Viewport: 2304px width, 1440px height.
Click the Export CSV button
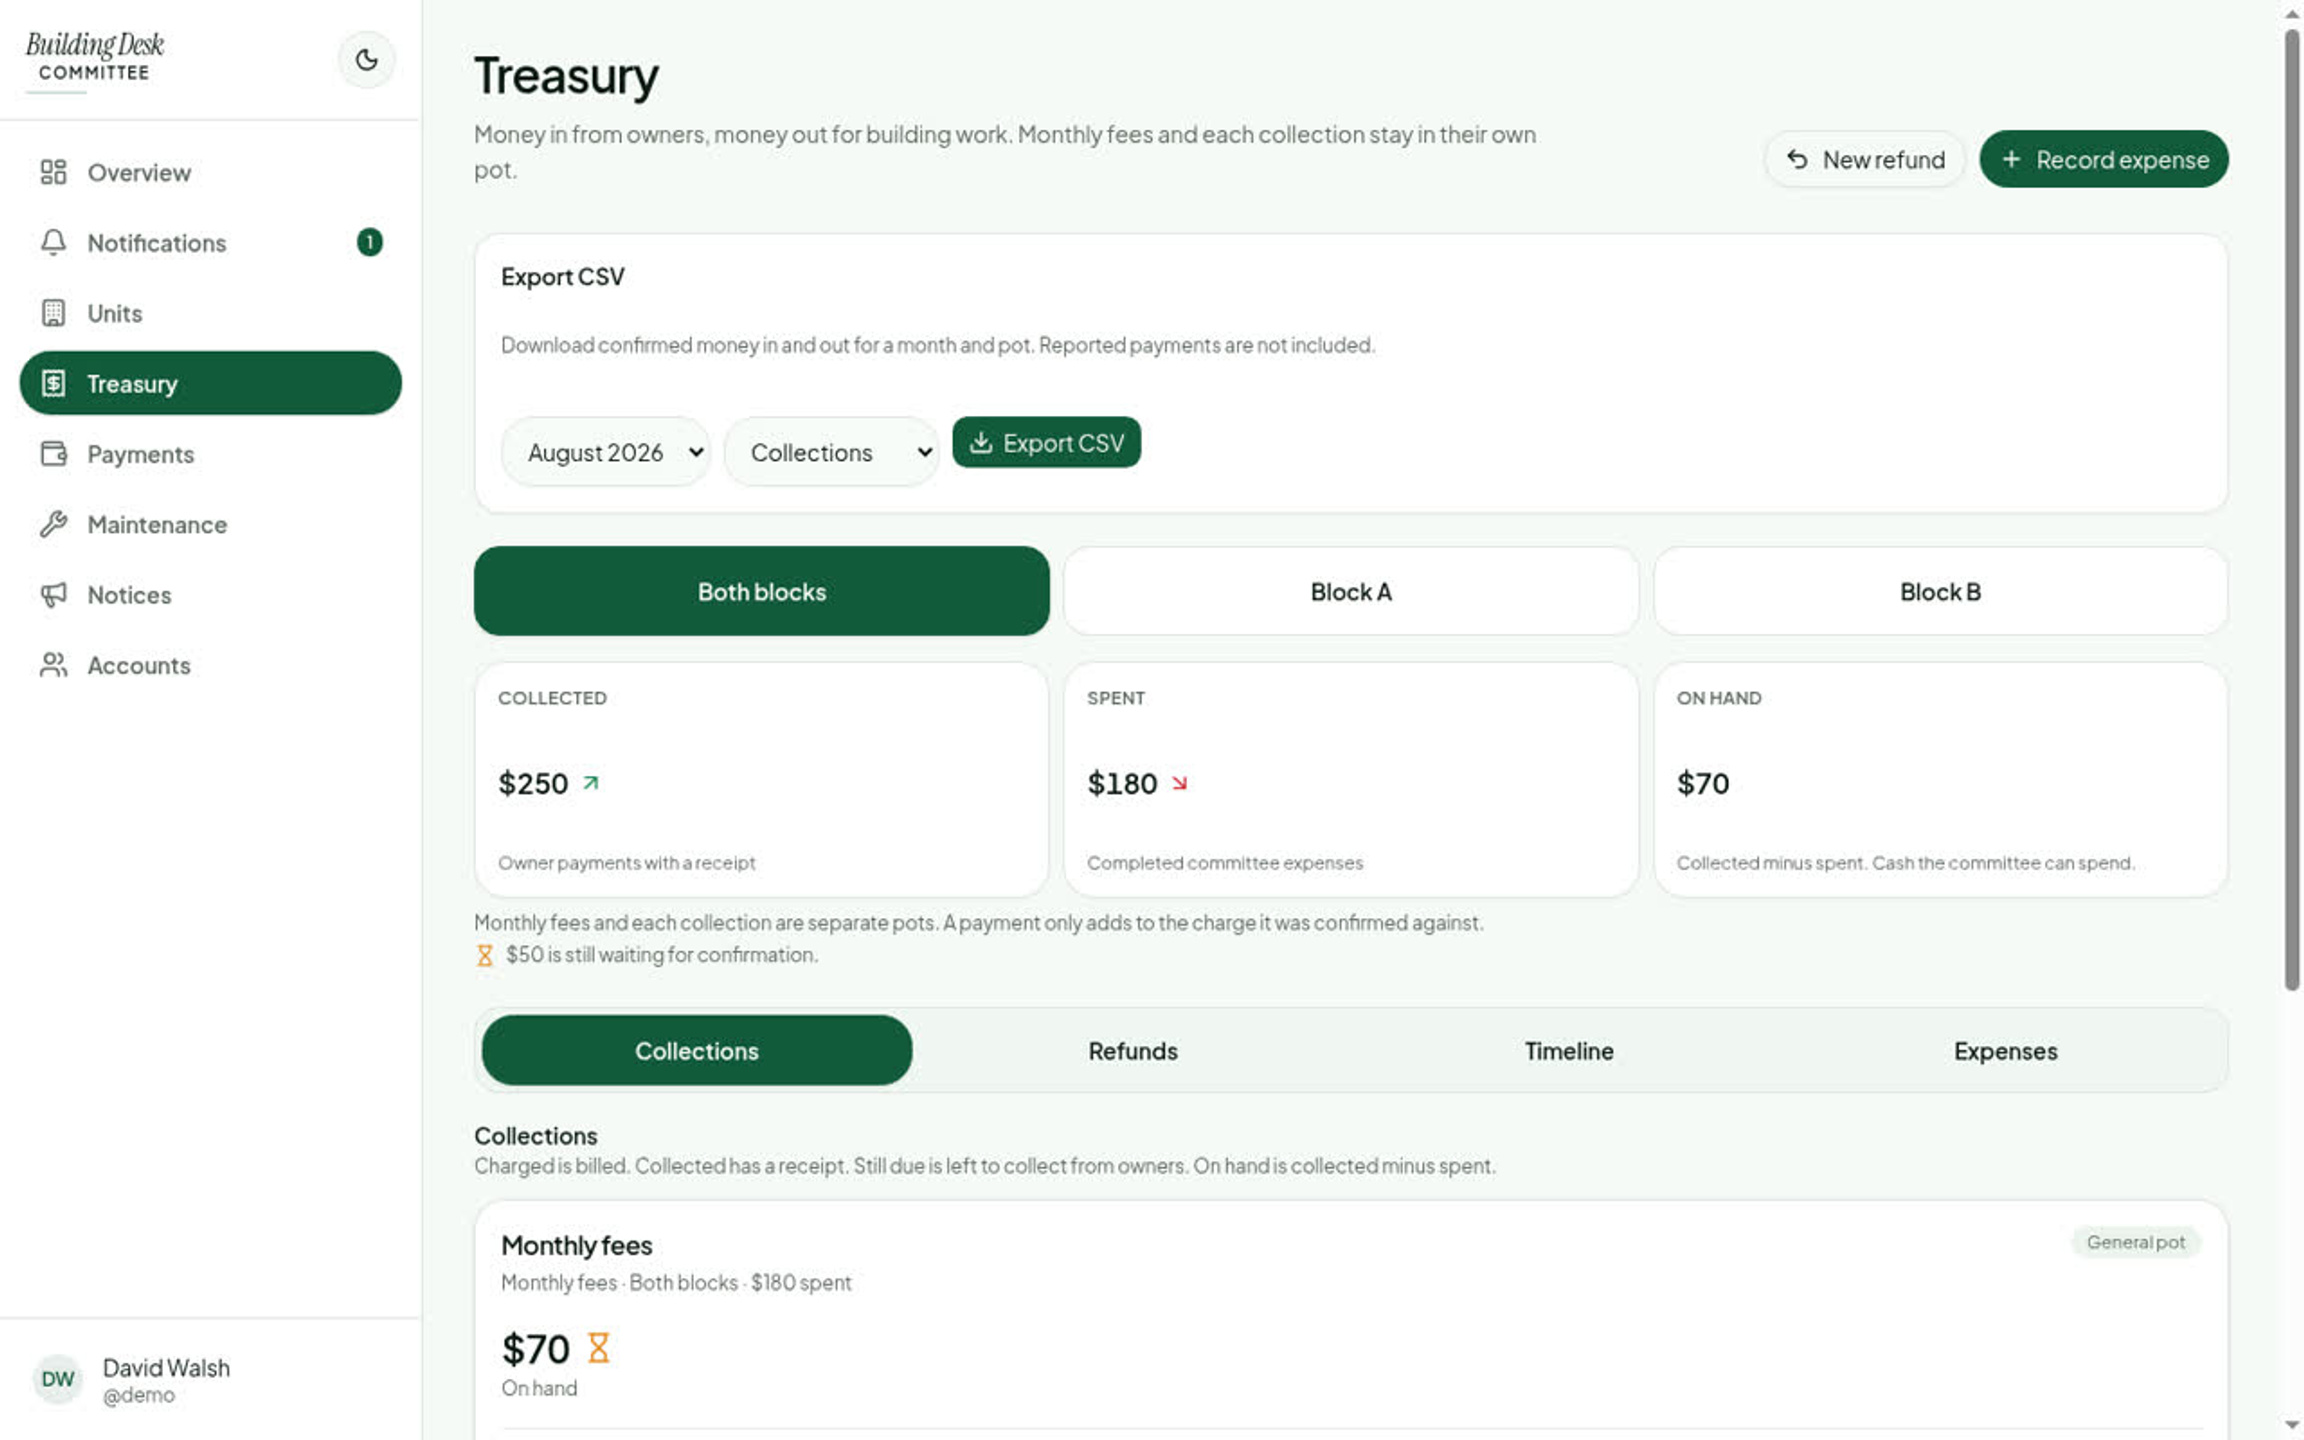point(1046,442)
